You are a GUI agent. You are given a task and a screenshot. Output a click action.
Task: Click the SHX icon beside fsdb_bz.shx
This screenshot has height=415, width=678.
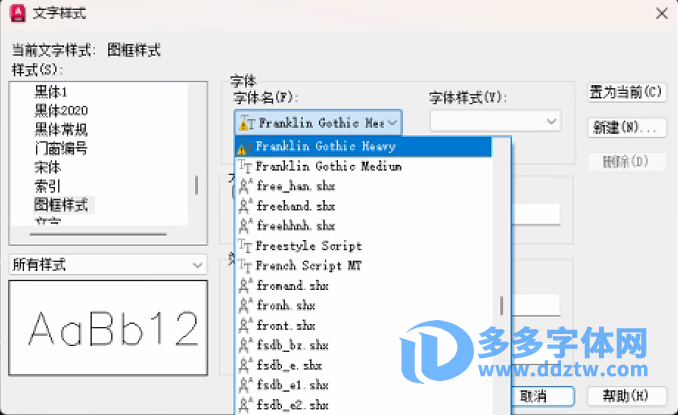coord(244,346)
